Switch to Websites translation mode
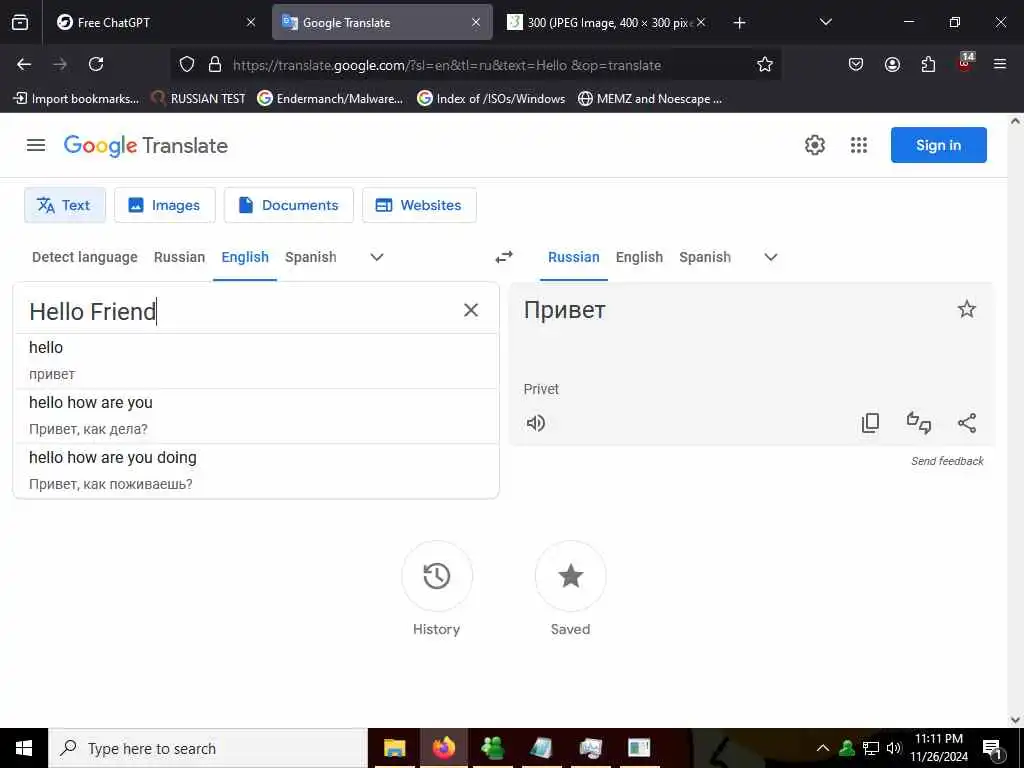 click(x=419, y=205)
